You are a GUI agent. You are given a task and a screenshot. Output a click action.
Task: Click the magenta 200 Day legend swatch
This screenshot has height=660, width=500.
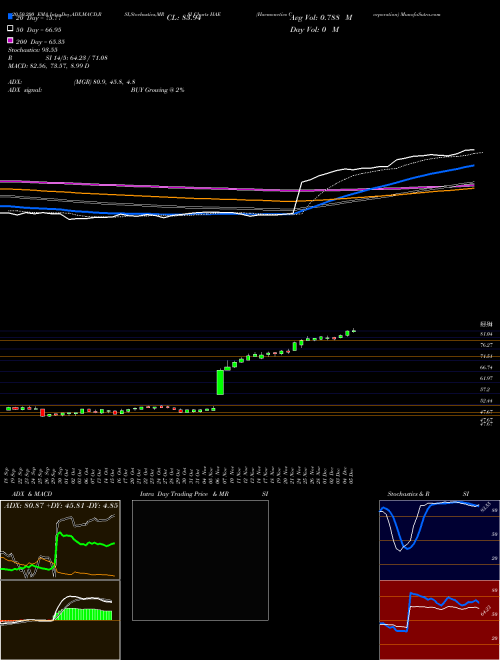click(x=10, y=40)
